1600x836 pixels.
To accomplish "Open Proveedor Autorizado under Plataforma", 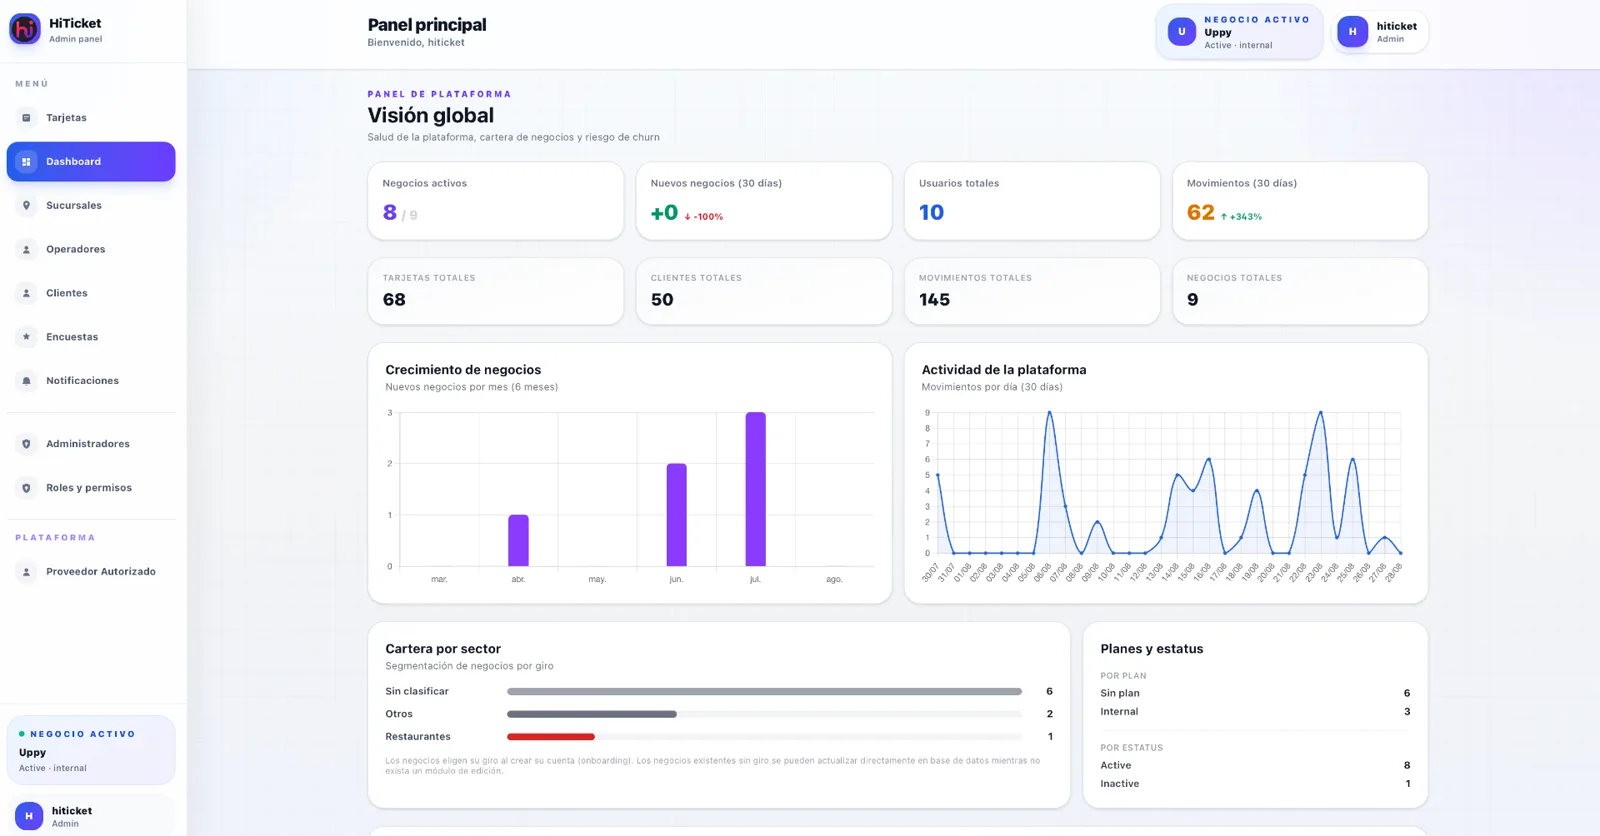I will [91, 572].
